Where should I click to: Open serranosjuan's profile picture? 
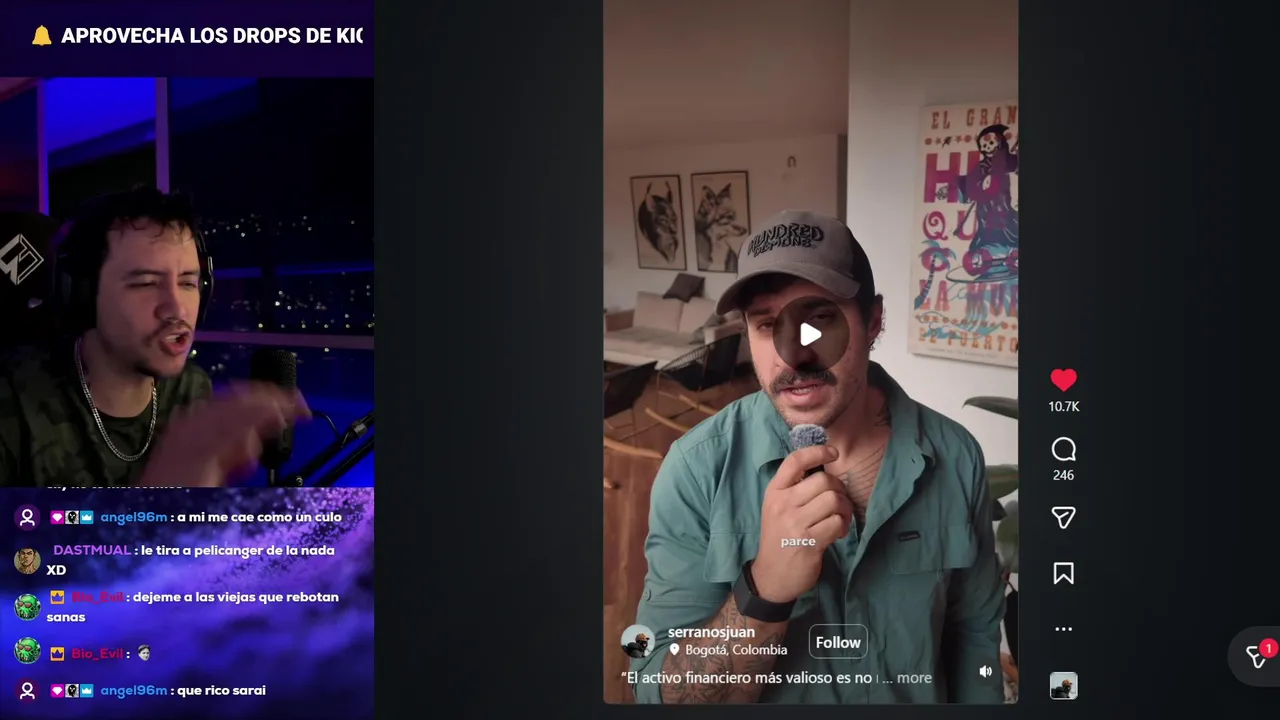point(637,641)
